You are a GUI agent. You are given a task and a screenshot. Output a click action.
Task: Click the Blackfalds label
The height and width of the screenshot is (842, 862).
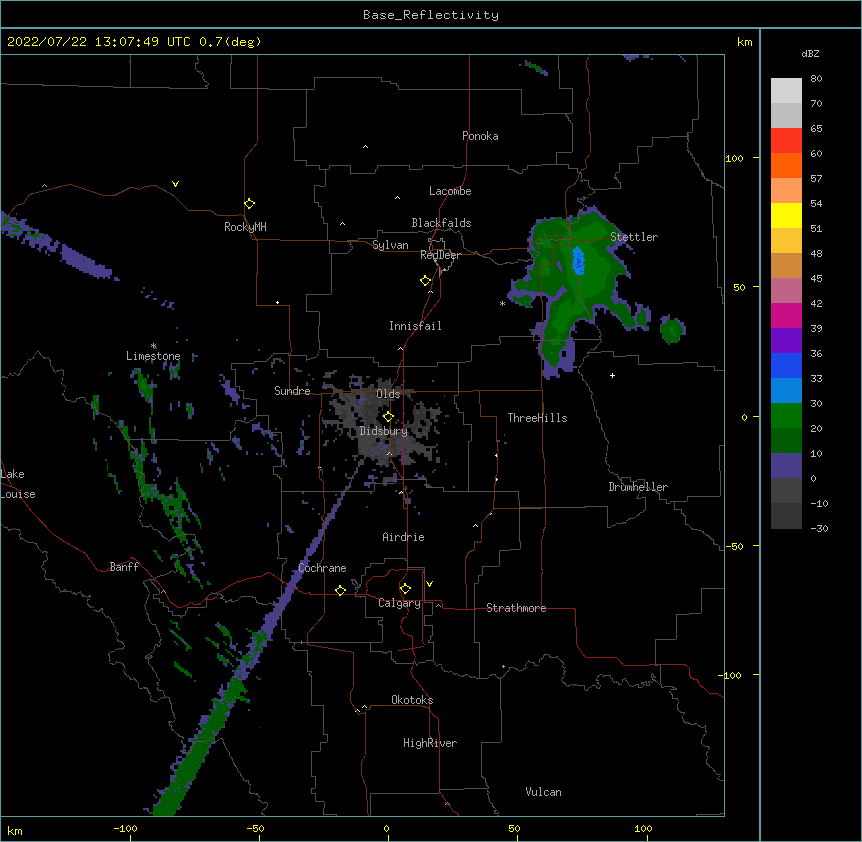click(441, 223)
